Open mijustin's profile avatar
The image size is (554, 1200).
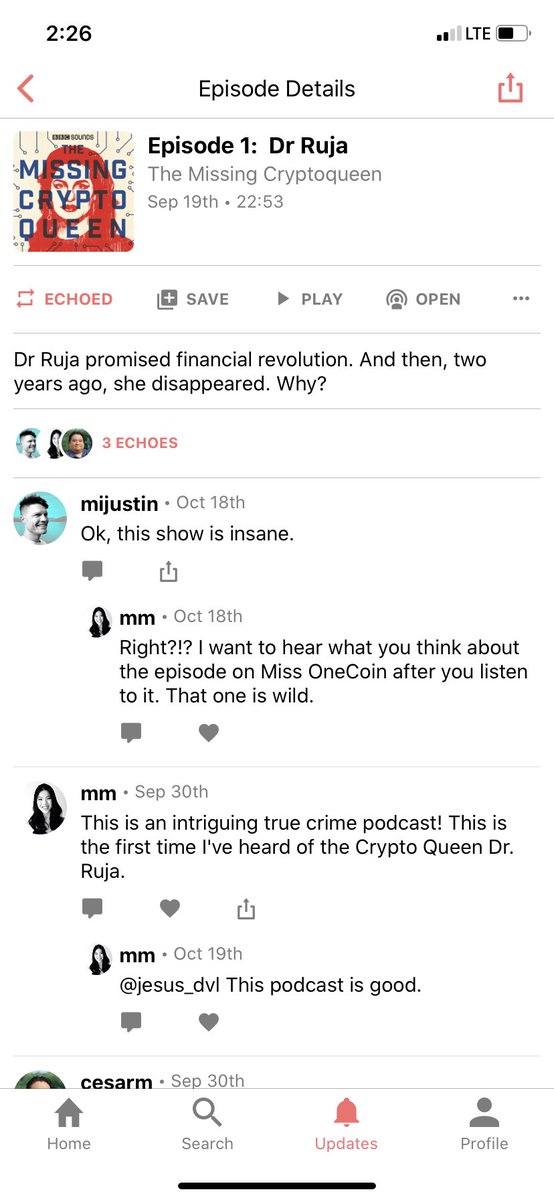tap(40, 518)
